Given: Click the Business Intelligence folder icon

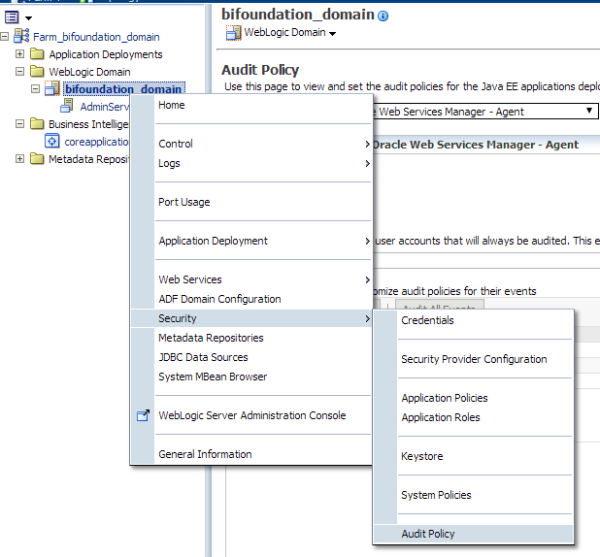Looking at the screenshot, I should click(x=37, y=124).
